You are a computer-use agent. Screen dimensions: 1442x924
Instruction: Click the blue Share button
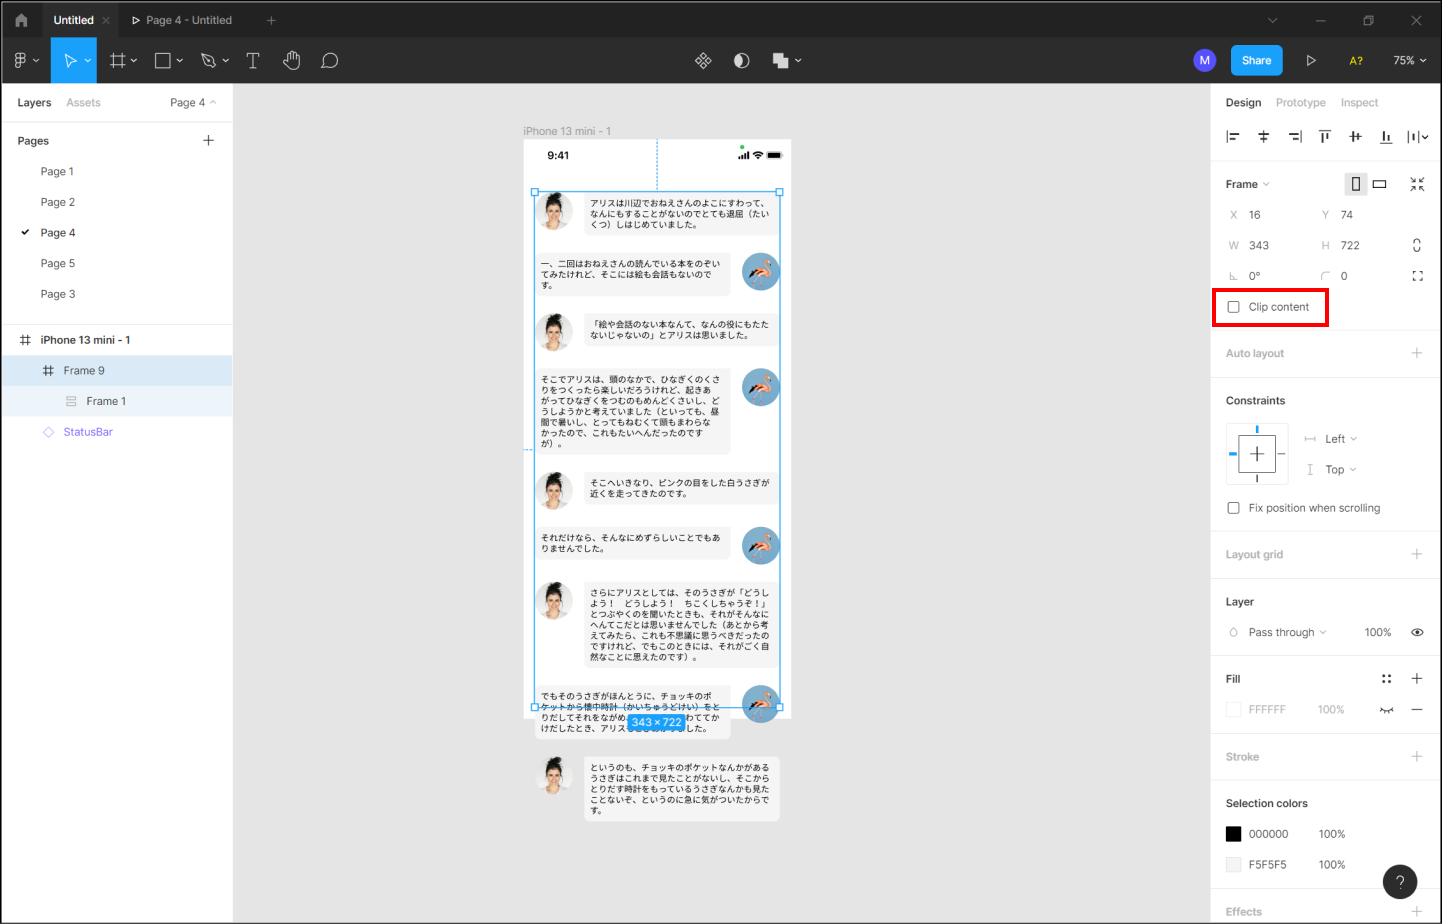[1256, 61]
